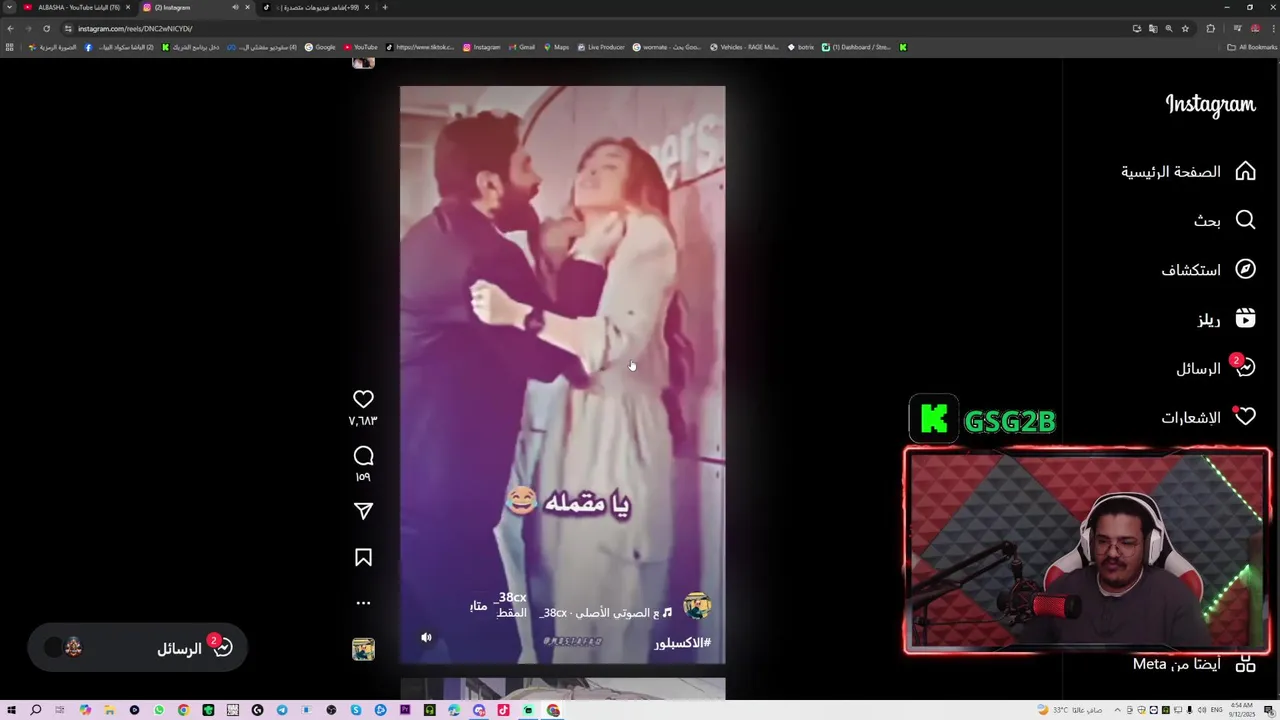Screen dimensions: 1280x720
Task: Open Maps bookmark
Action: pyautogui.click(x=555, y=47)
